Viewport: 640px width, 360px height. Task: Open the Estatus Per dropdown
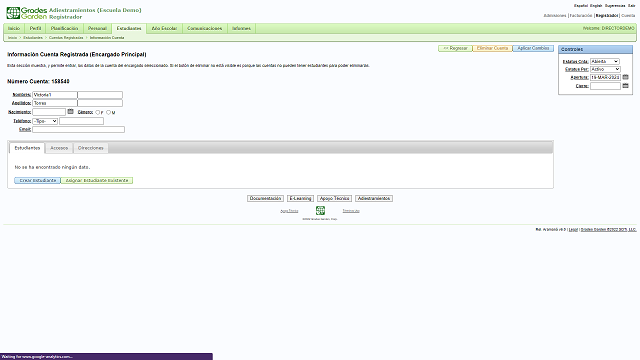(x=605, y=69)
